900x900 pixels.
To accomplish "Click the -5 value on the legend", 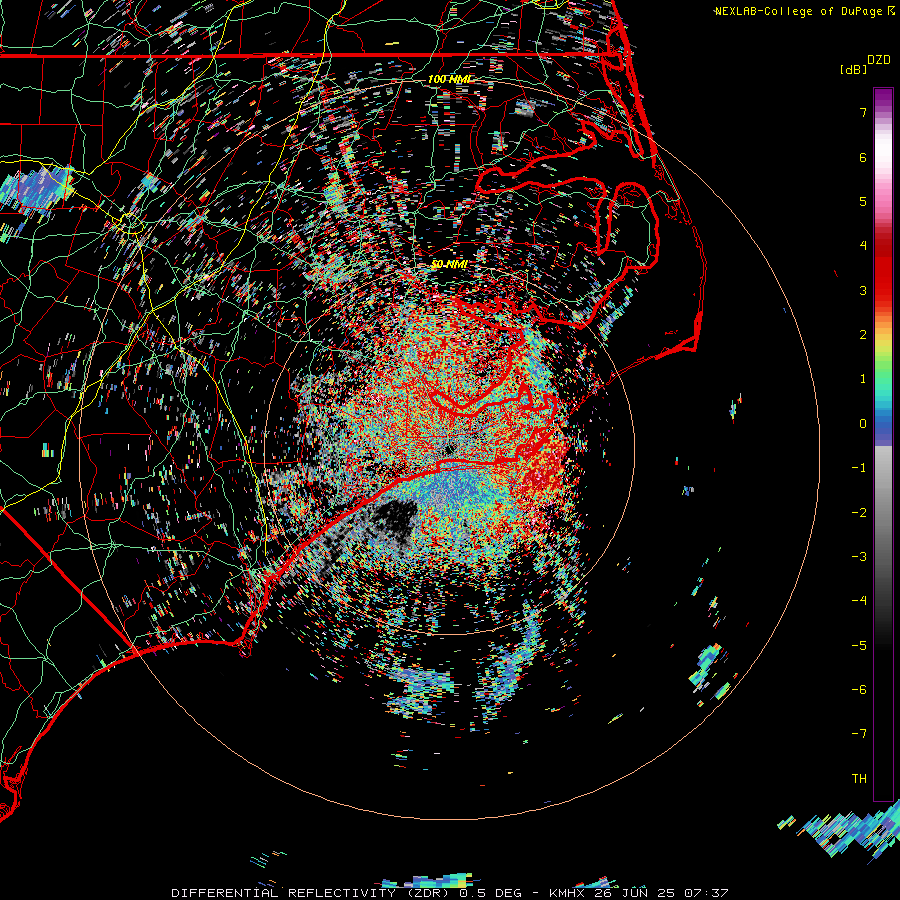I will [x=859, y=645].
